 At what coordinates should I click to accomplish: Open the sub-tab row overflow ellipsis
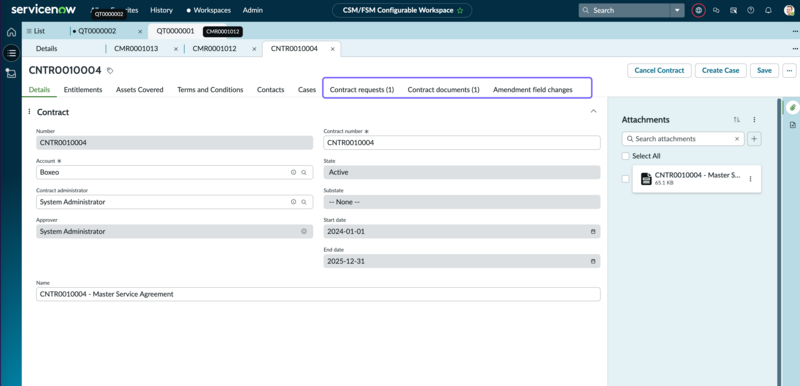[795, 49]
